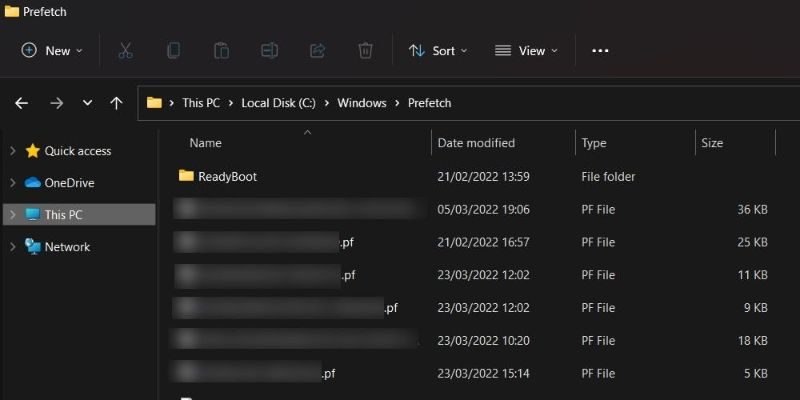
Task: Select the file dated 05/03/2022 19:06
Action: coord(469,210)
